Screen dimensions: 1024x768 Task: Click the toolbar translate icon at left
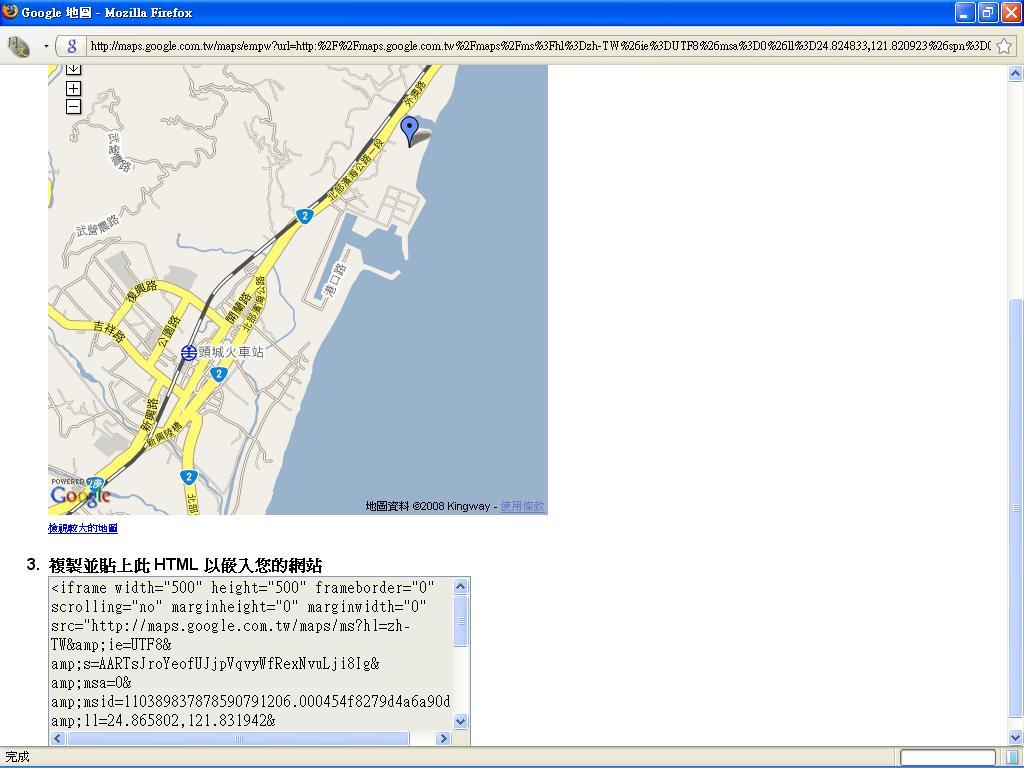coord(18,46)
